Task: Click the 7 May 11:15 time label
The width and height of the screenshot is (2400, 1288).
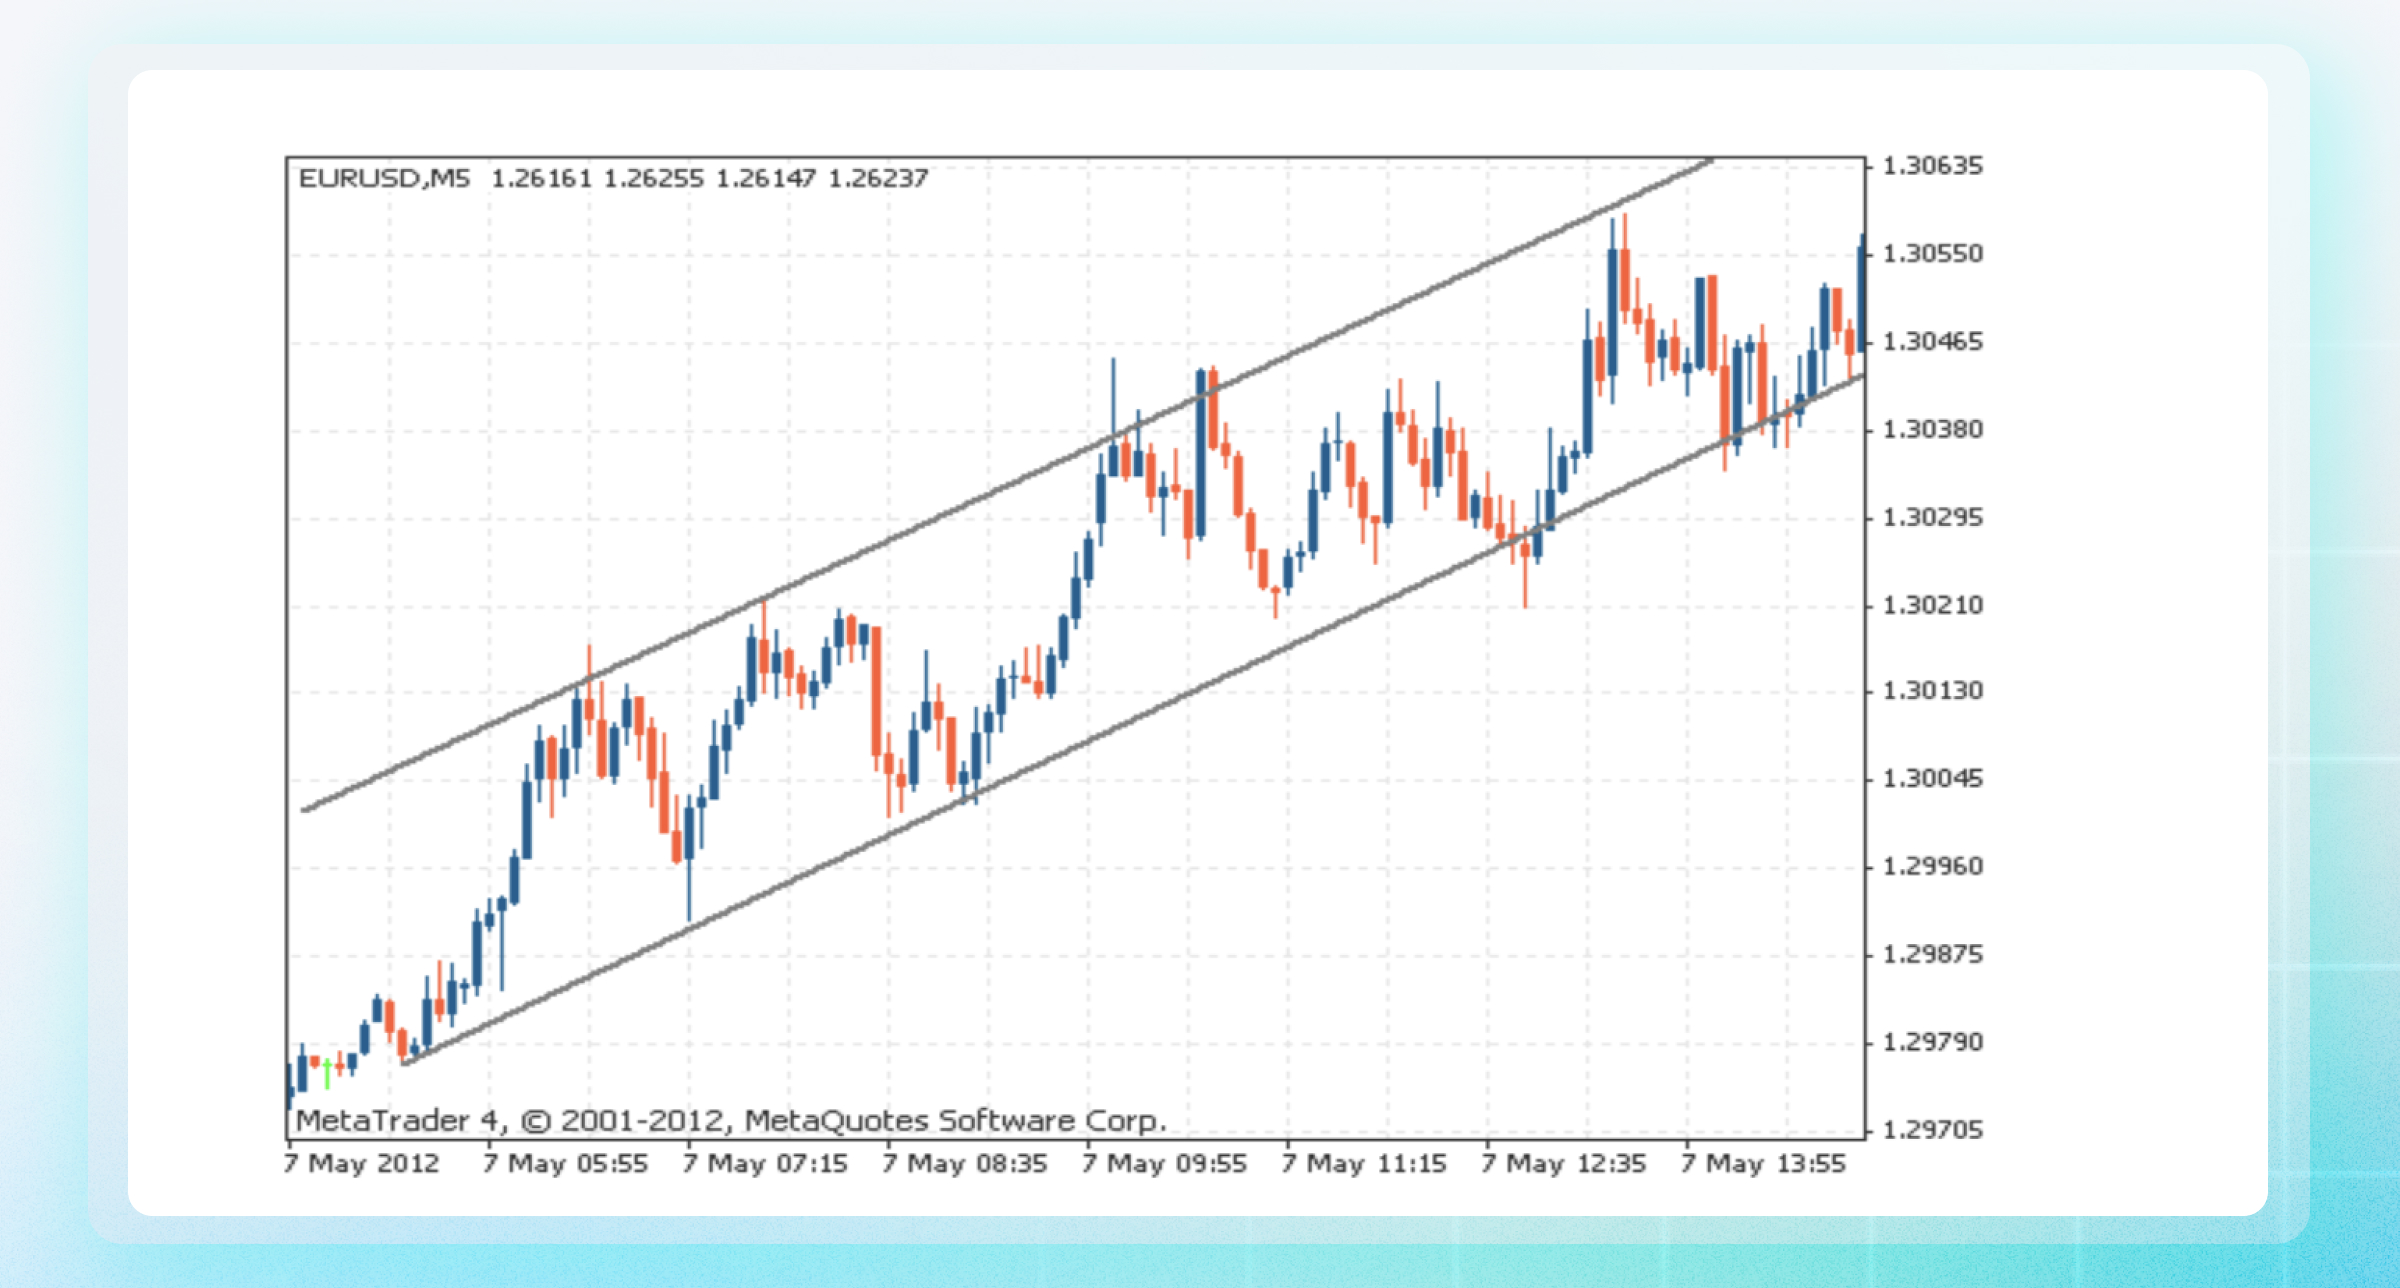Action: (1364, 1164)
